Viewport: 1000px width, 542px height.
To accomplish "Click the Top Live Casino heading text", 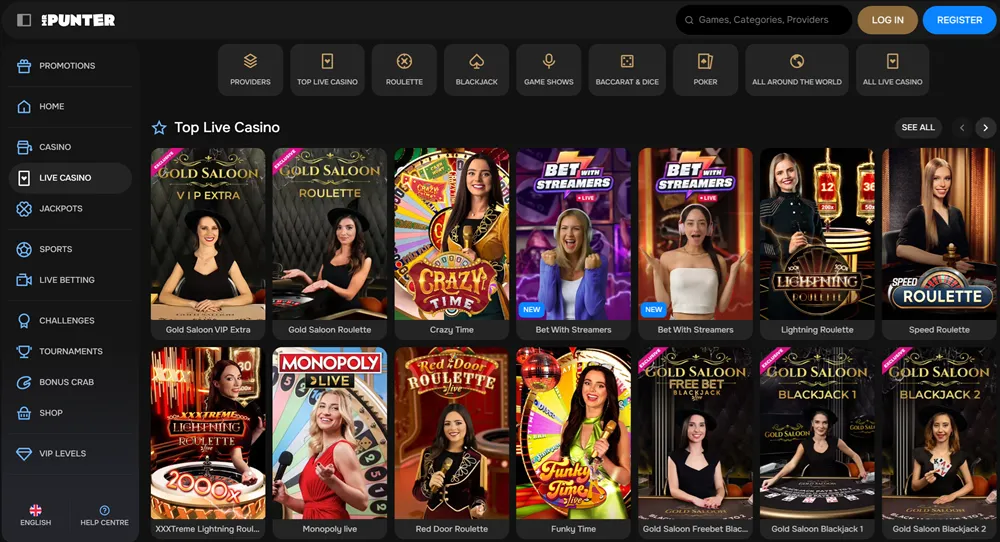I will [x=227, y=128].
